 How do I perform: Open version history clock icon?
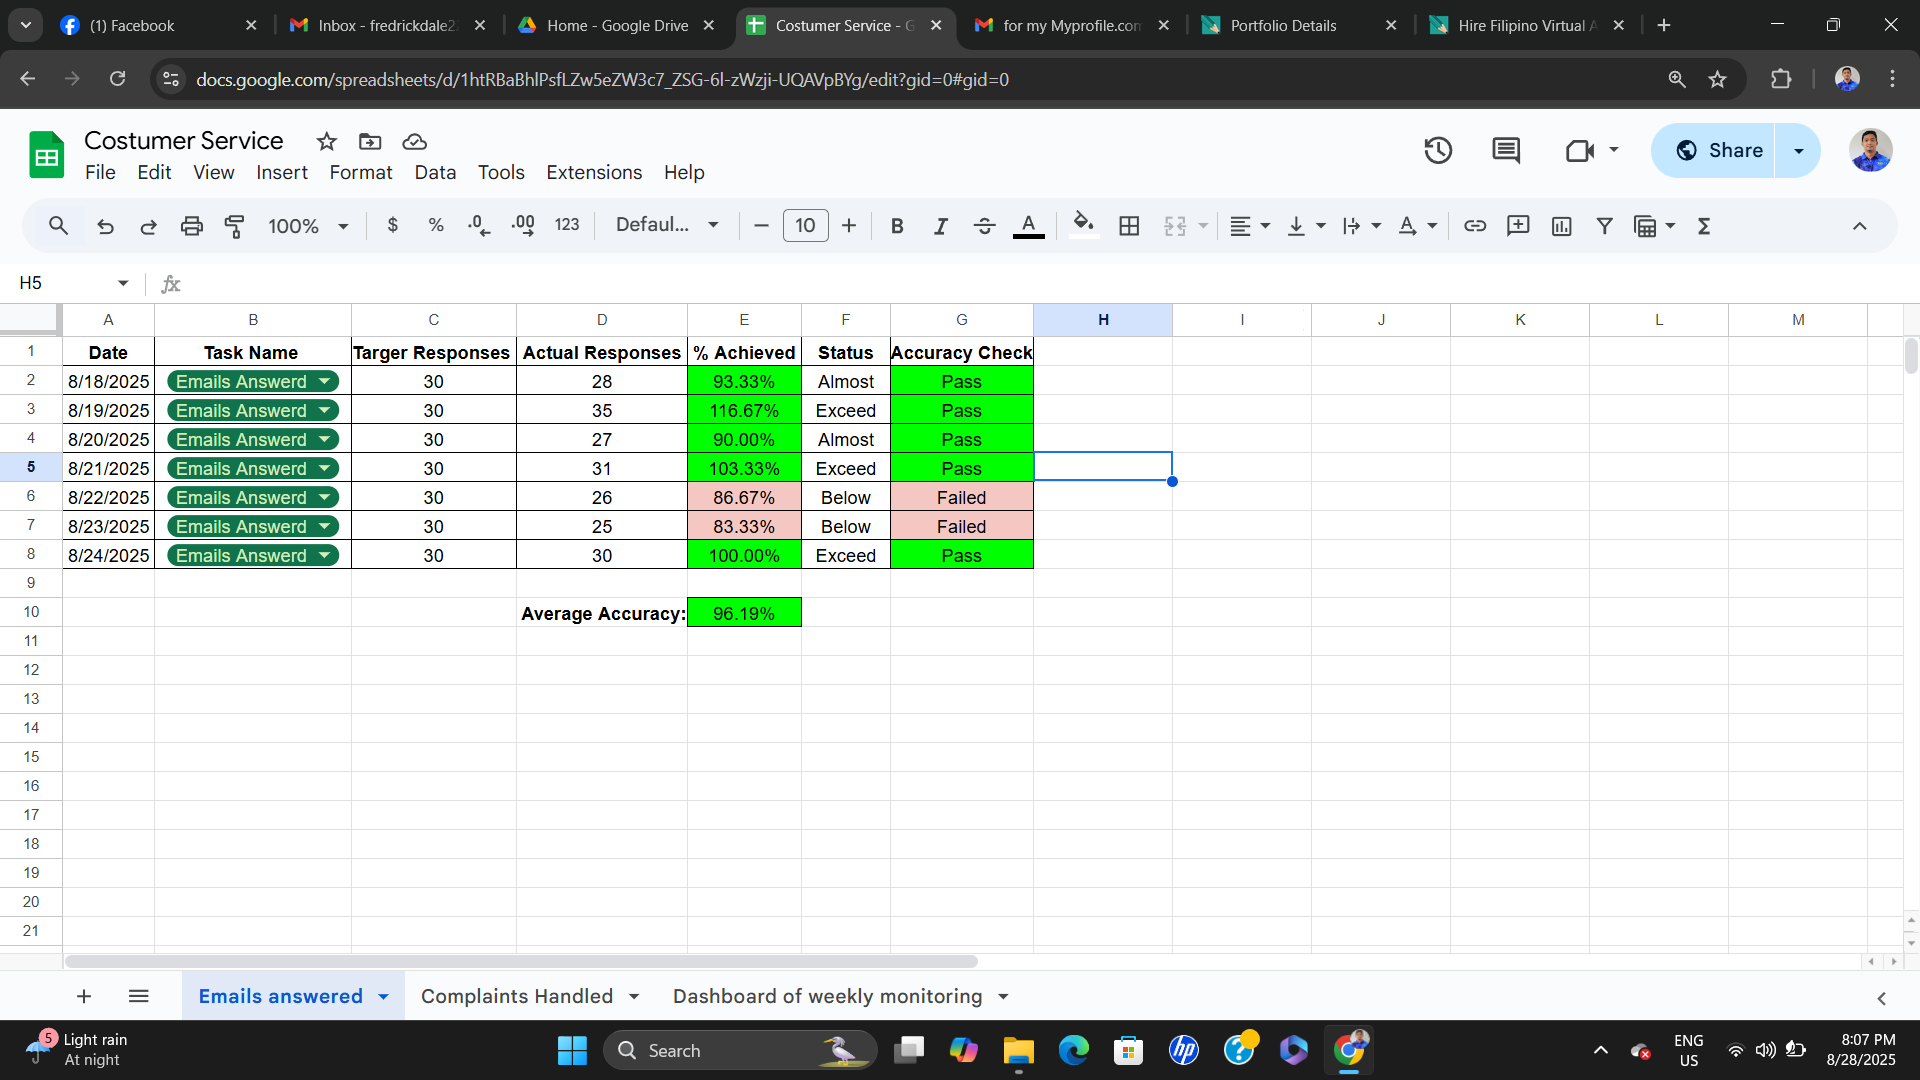(x=1438, y=151)
